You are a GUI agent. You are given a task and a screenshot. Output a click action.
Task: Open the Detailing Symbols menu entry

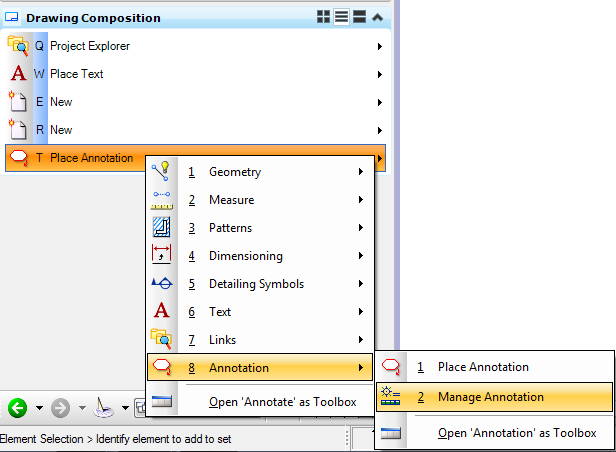pos(260,284)
